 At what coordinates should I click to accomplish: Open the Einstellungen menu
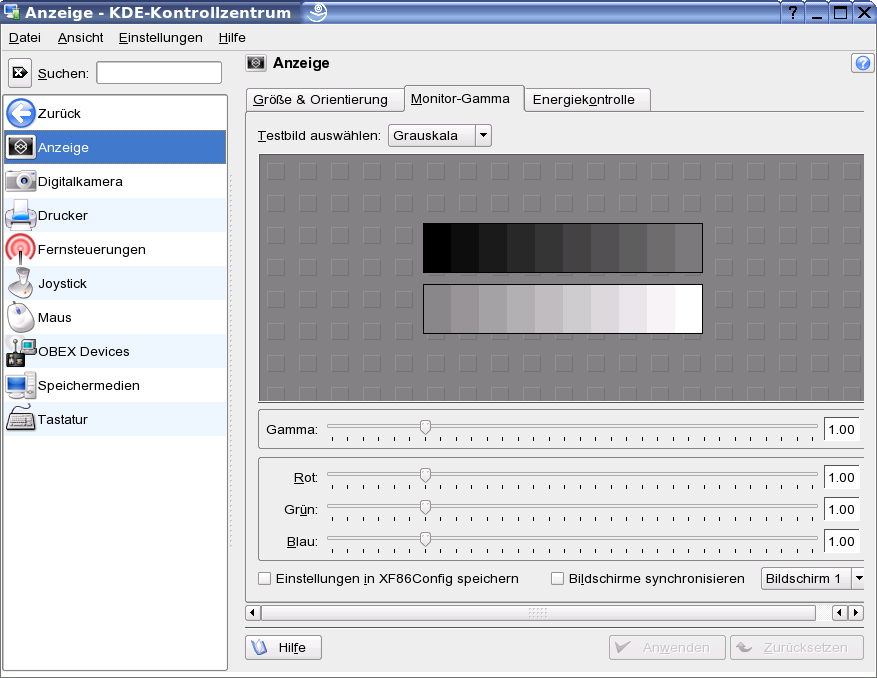(160, 37)
